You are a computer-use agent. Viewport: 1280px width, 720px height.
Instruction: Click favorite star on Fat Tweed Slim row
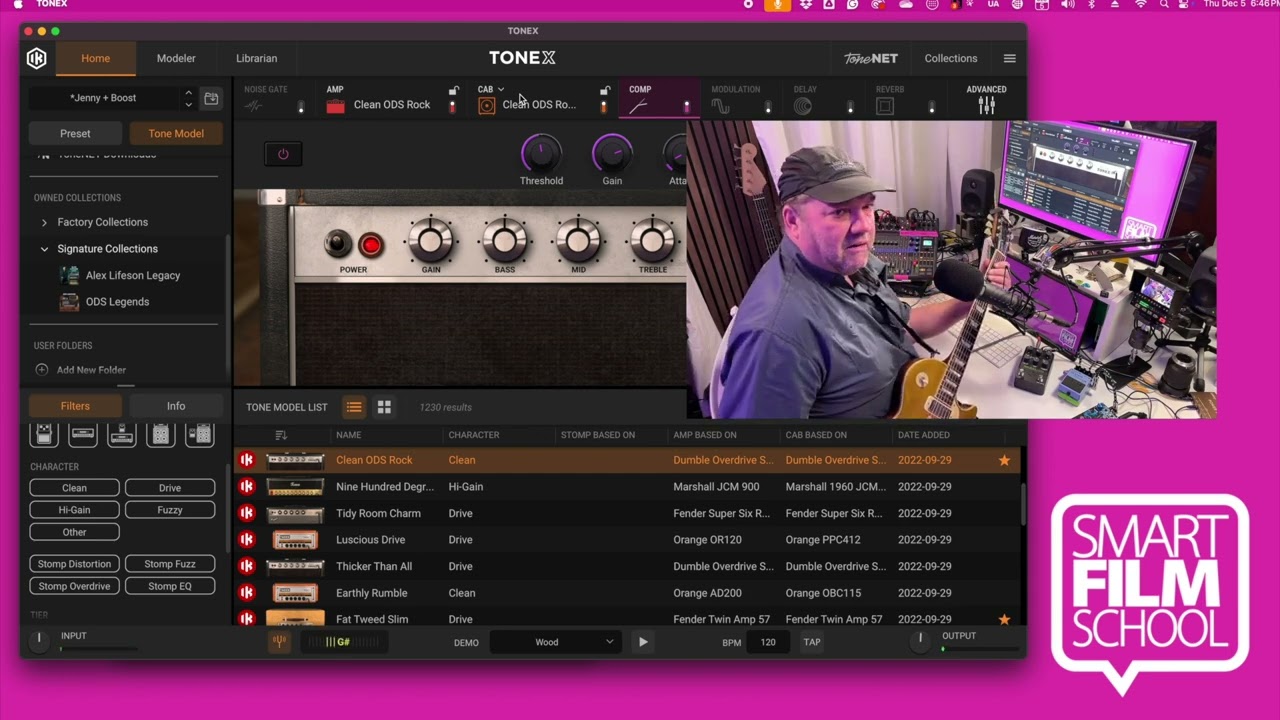[x=1004, y=619]
